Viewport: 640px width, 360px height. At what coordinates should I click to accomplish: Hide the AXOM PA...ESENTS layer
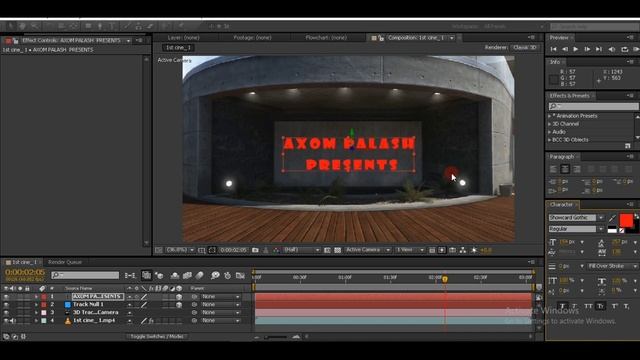6,297
